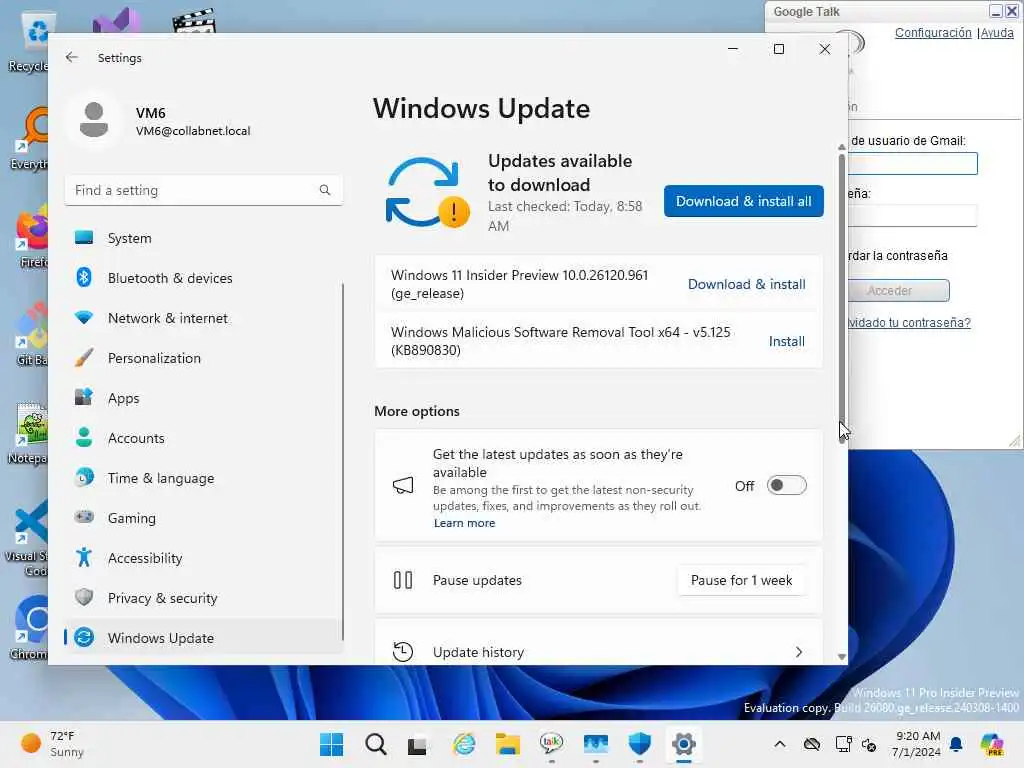Open File Explorer from taskbar

pyautogui.click(x=507, y=744)
